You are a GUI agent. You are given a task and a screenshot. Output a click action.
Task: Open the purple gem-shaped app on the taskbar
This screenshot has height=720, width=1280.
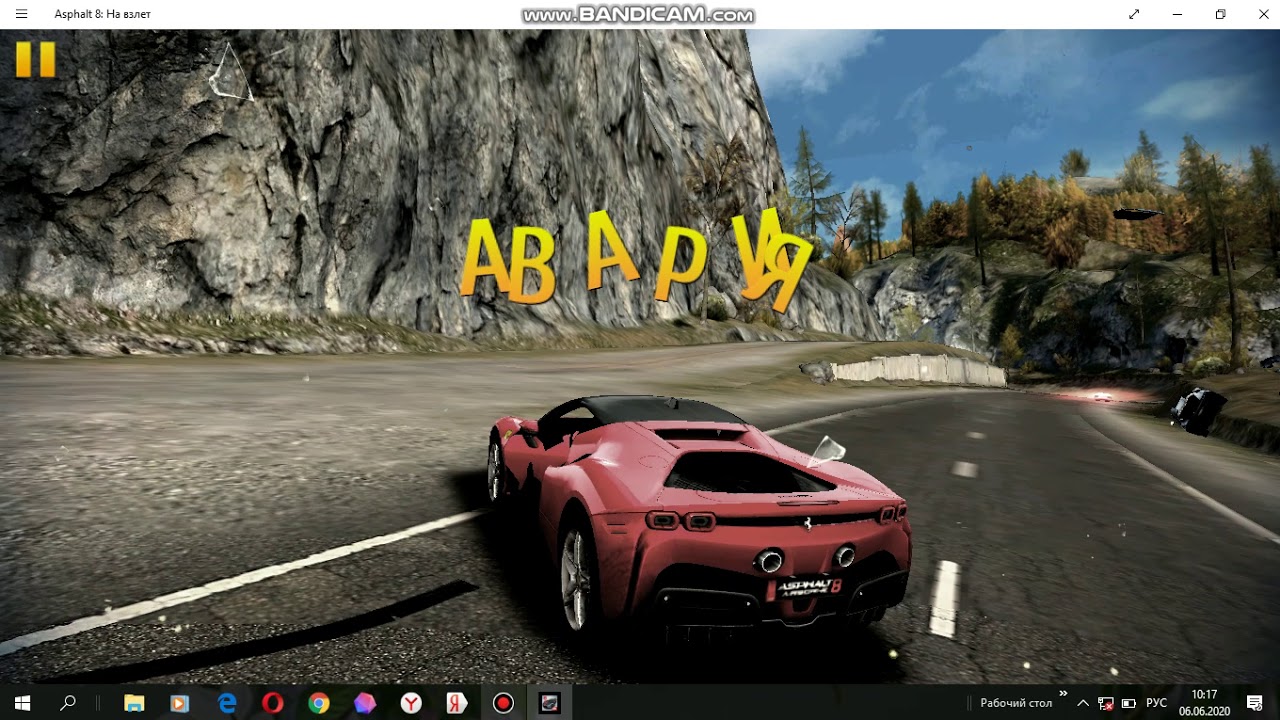[x=365, y=703]
